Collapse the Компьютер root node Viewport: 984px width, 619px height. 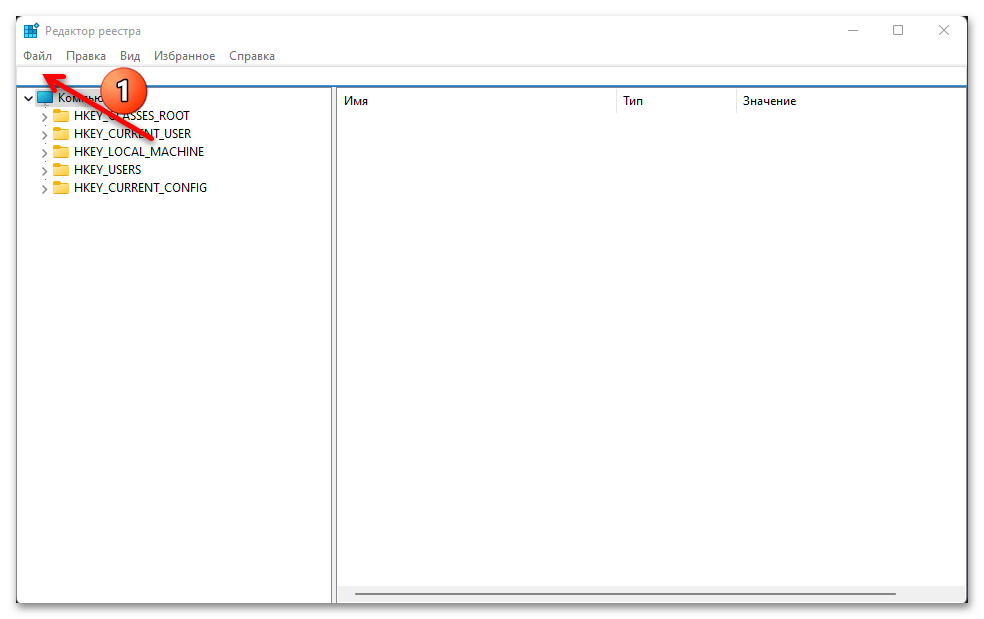pos(28,98)
